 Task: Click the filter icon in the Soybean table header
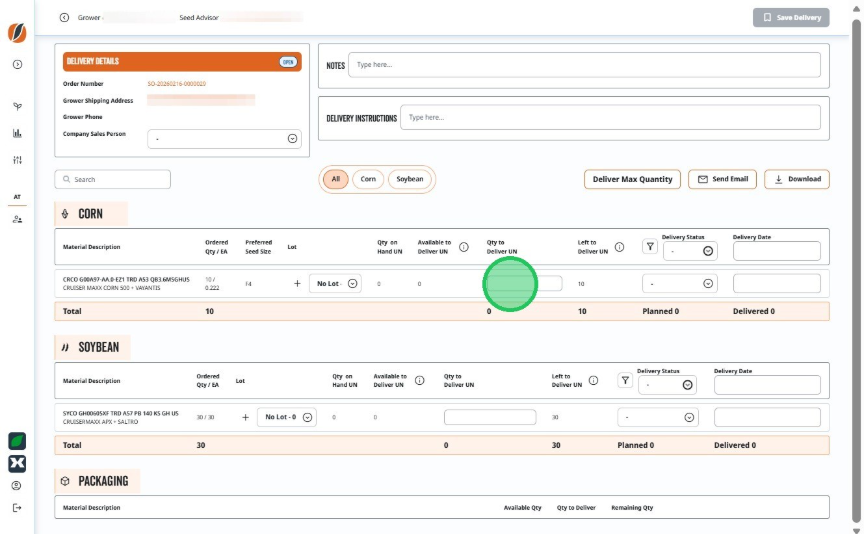click(x=625, y=380)
